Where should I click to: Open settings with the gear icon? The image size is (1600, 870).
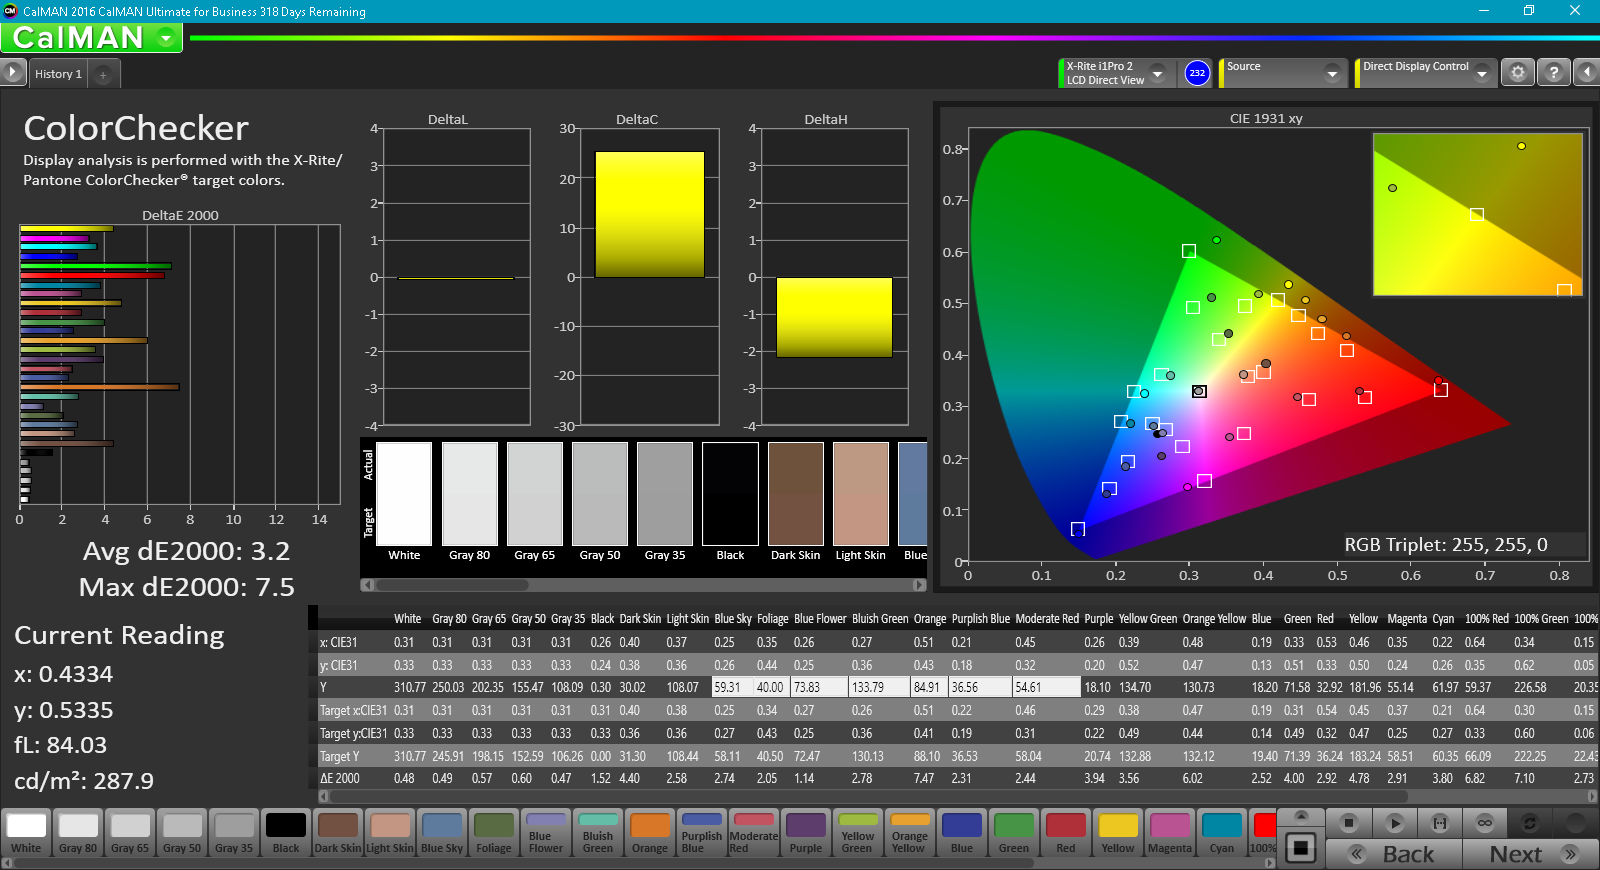[x=1518, y=73]
